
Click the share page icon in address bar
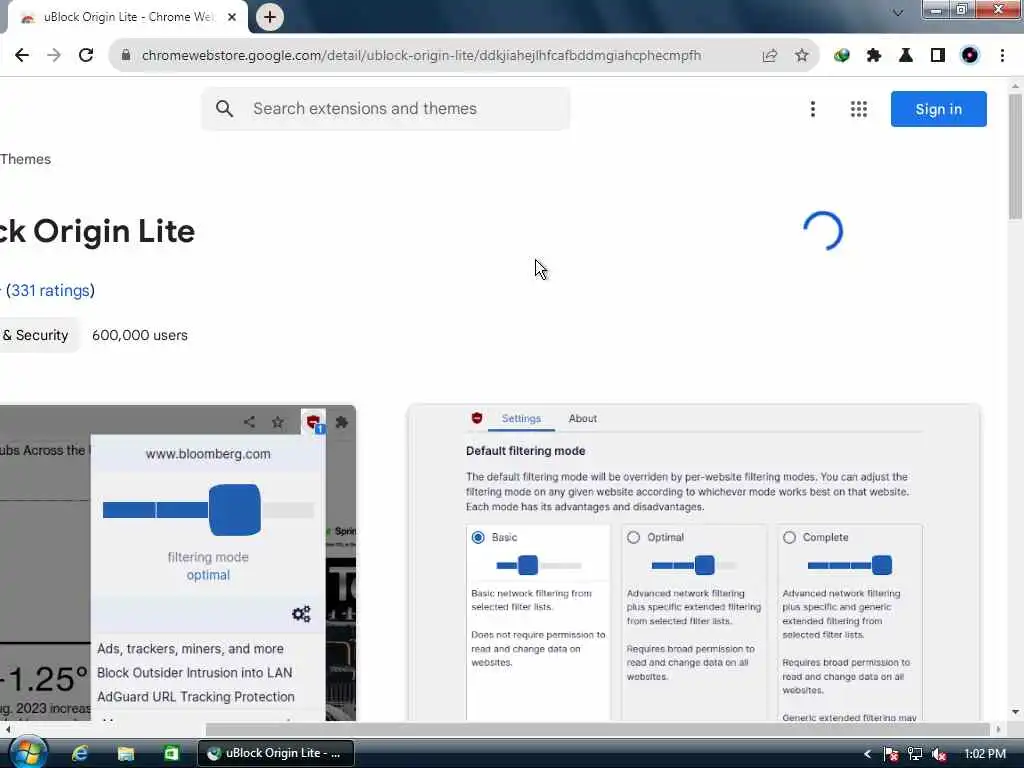[770, 56]
